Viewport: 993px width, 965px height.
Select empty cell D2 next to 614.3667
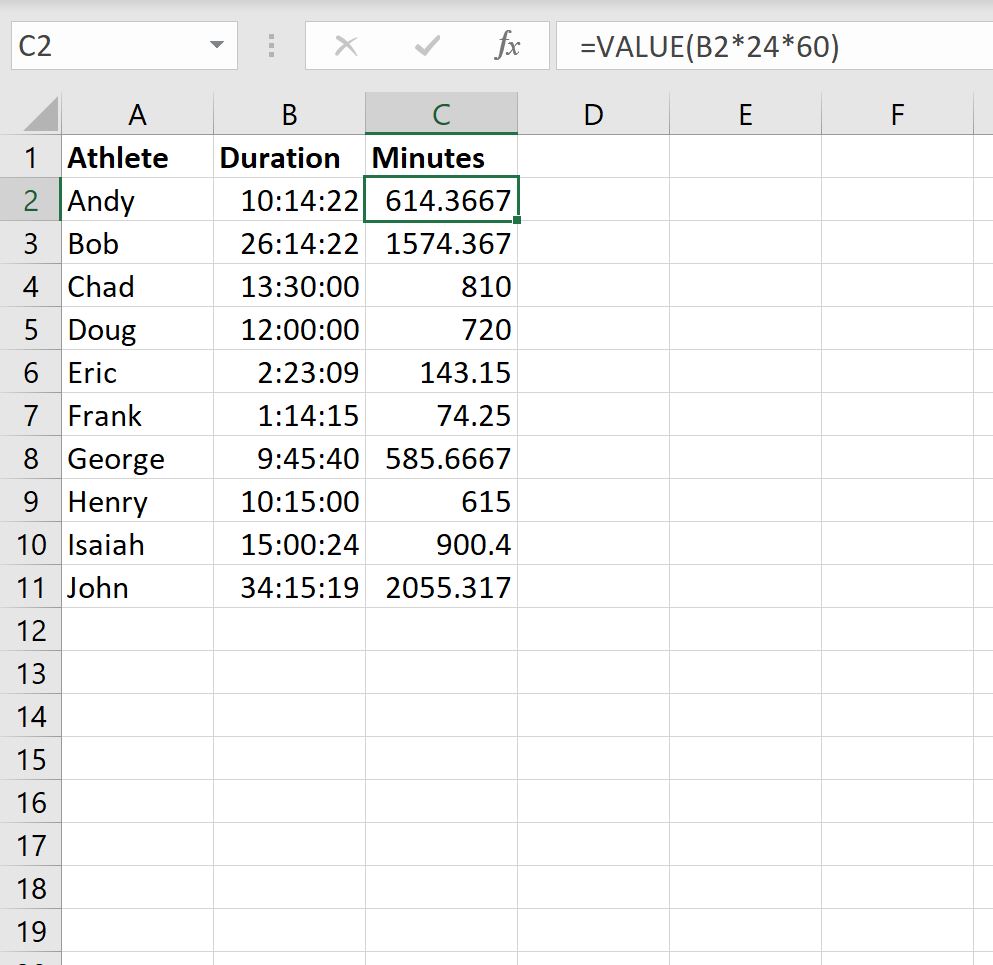(x=592, y=200)
